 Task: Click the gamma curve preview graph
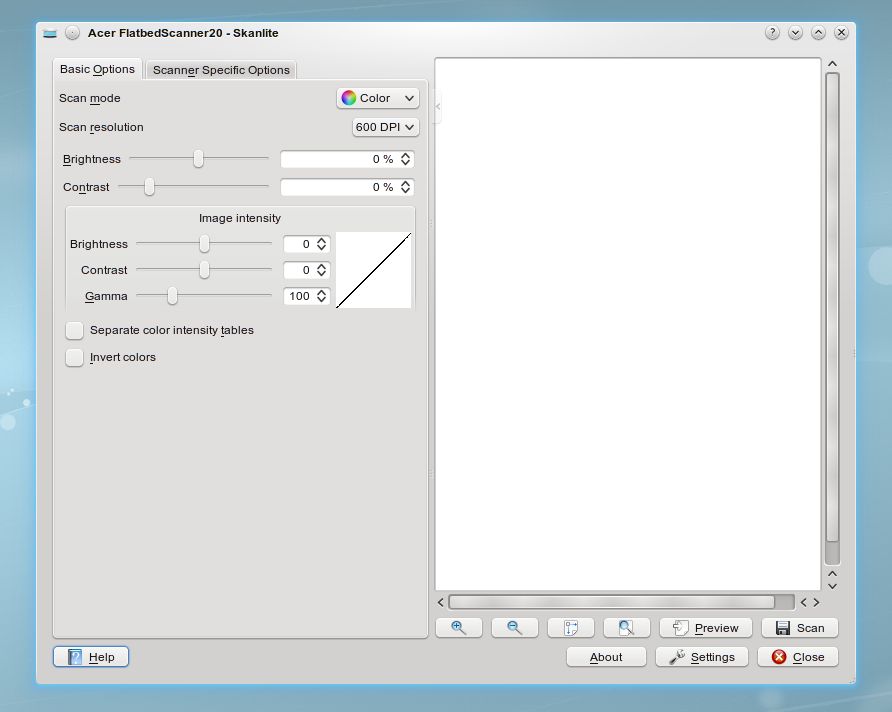pyautogui.click(x=374, y=270)
